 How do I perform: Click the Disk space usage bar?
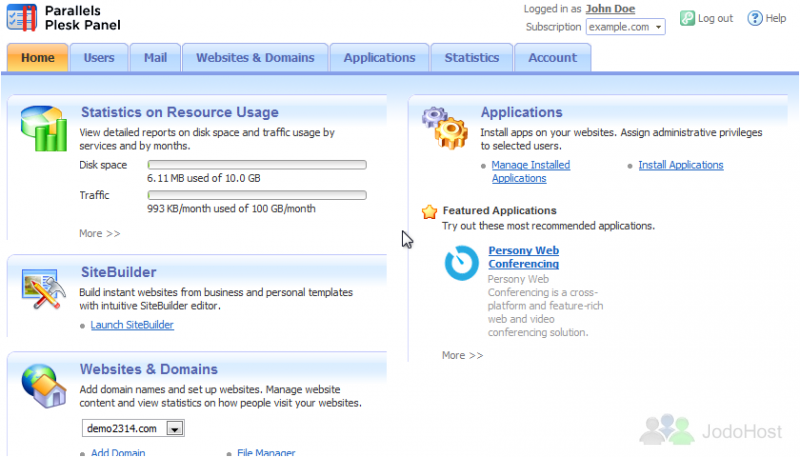coord(257,165)
